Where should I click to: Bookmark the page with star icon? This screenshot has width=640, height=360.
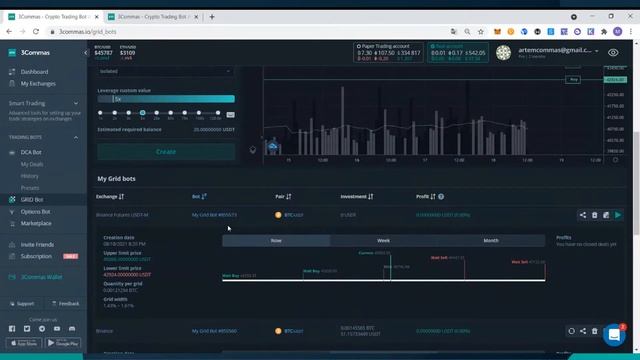[481, 32]
